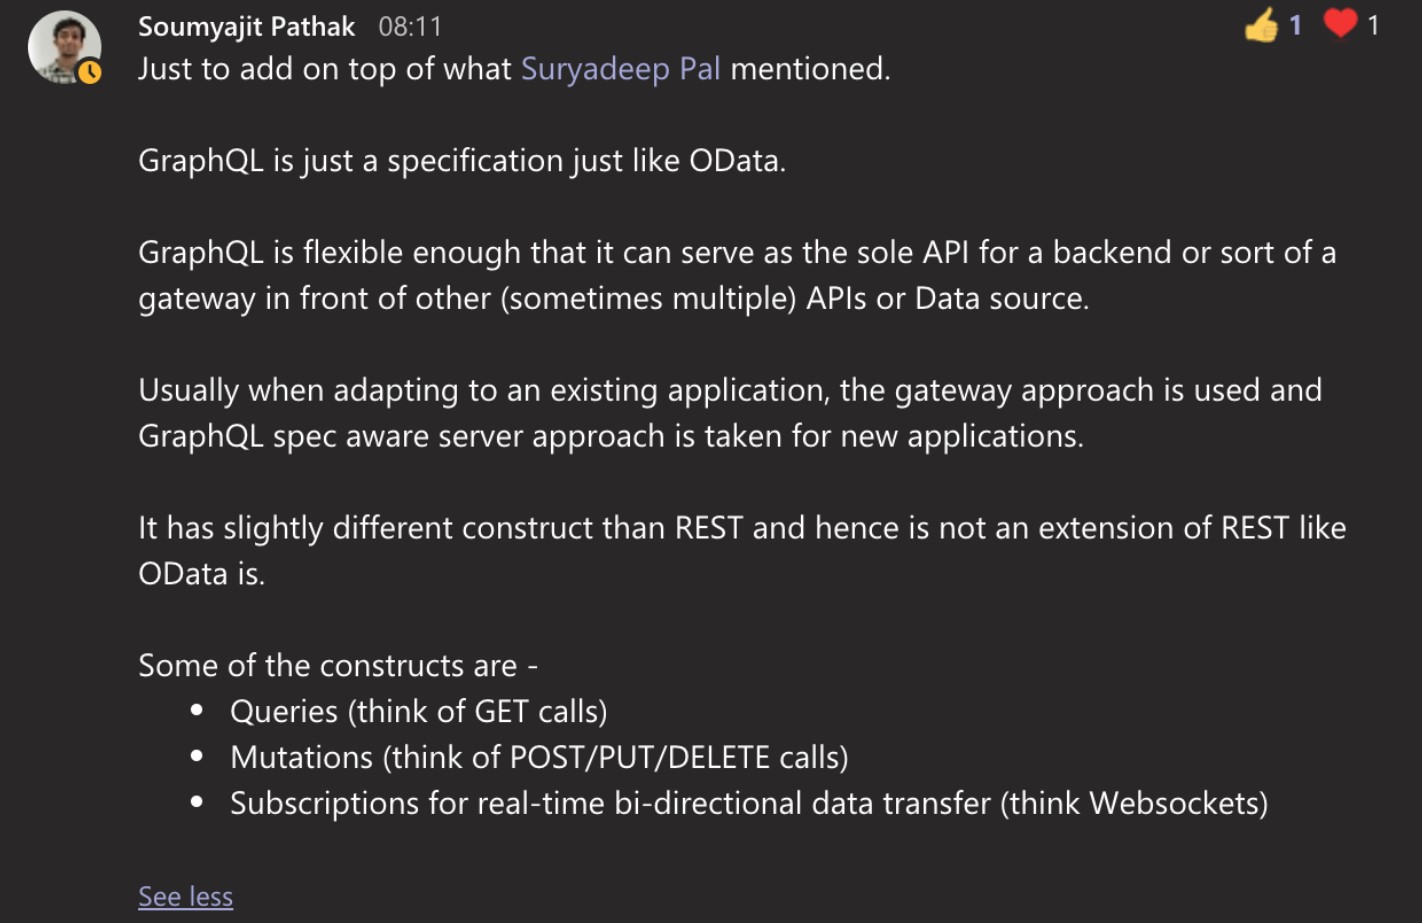Click the count next to the heart reaction
Image resolution: width=1422 pixels, height=923 pixels.
pyautogui.click(x=1374, y=26)
